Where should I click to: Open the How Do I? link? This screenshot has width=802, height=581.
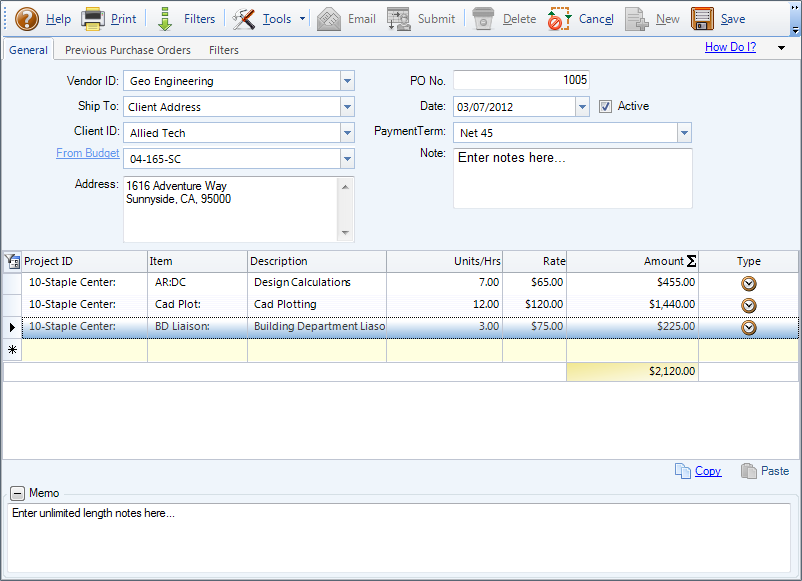coord(730,47)
